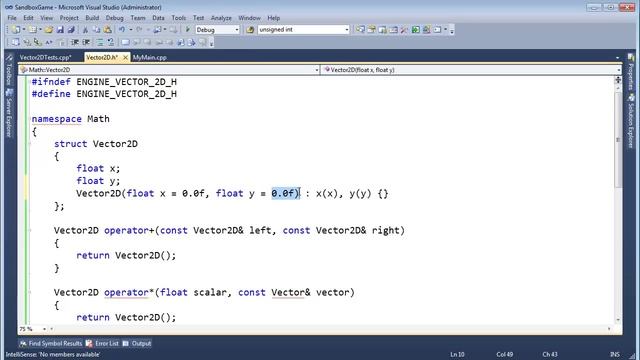The image size is (640, 360).
Task: Expand the Properties side tab
Action: point(631,72)
